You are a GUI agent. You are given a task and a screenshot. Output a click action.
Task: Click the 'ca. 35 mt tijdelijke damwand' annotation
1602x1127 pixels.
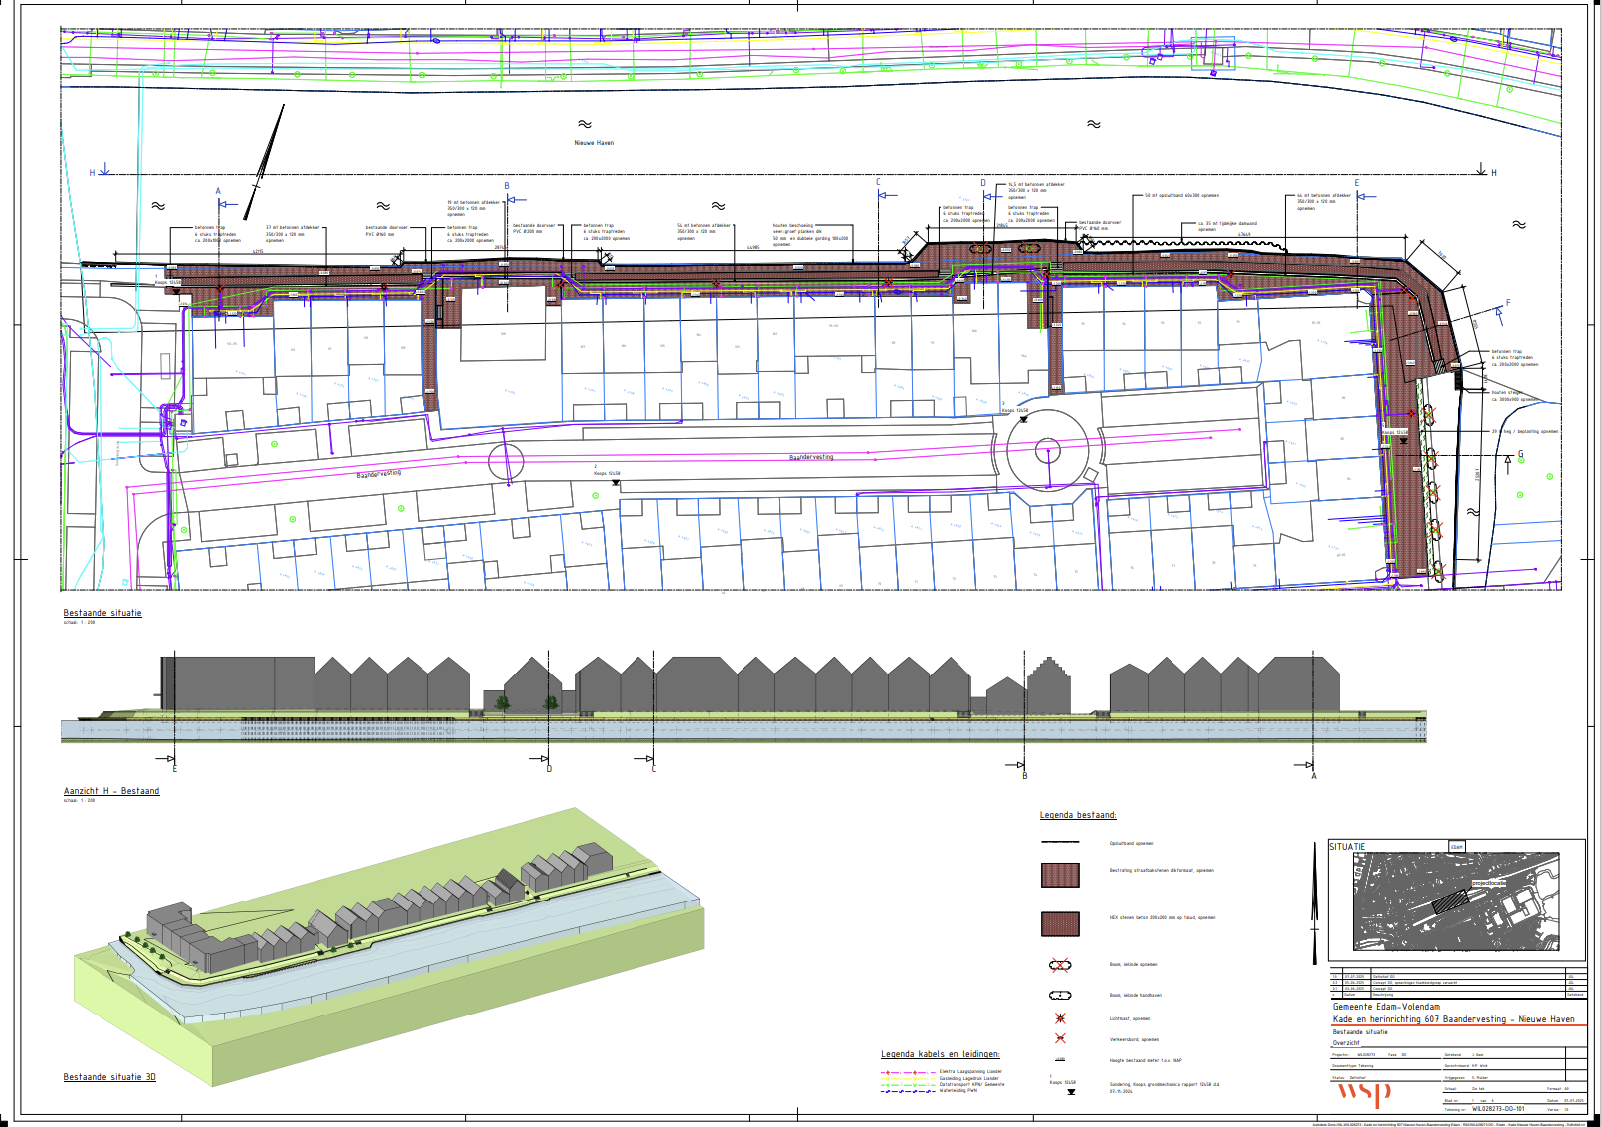click(x=1228, y=226)
